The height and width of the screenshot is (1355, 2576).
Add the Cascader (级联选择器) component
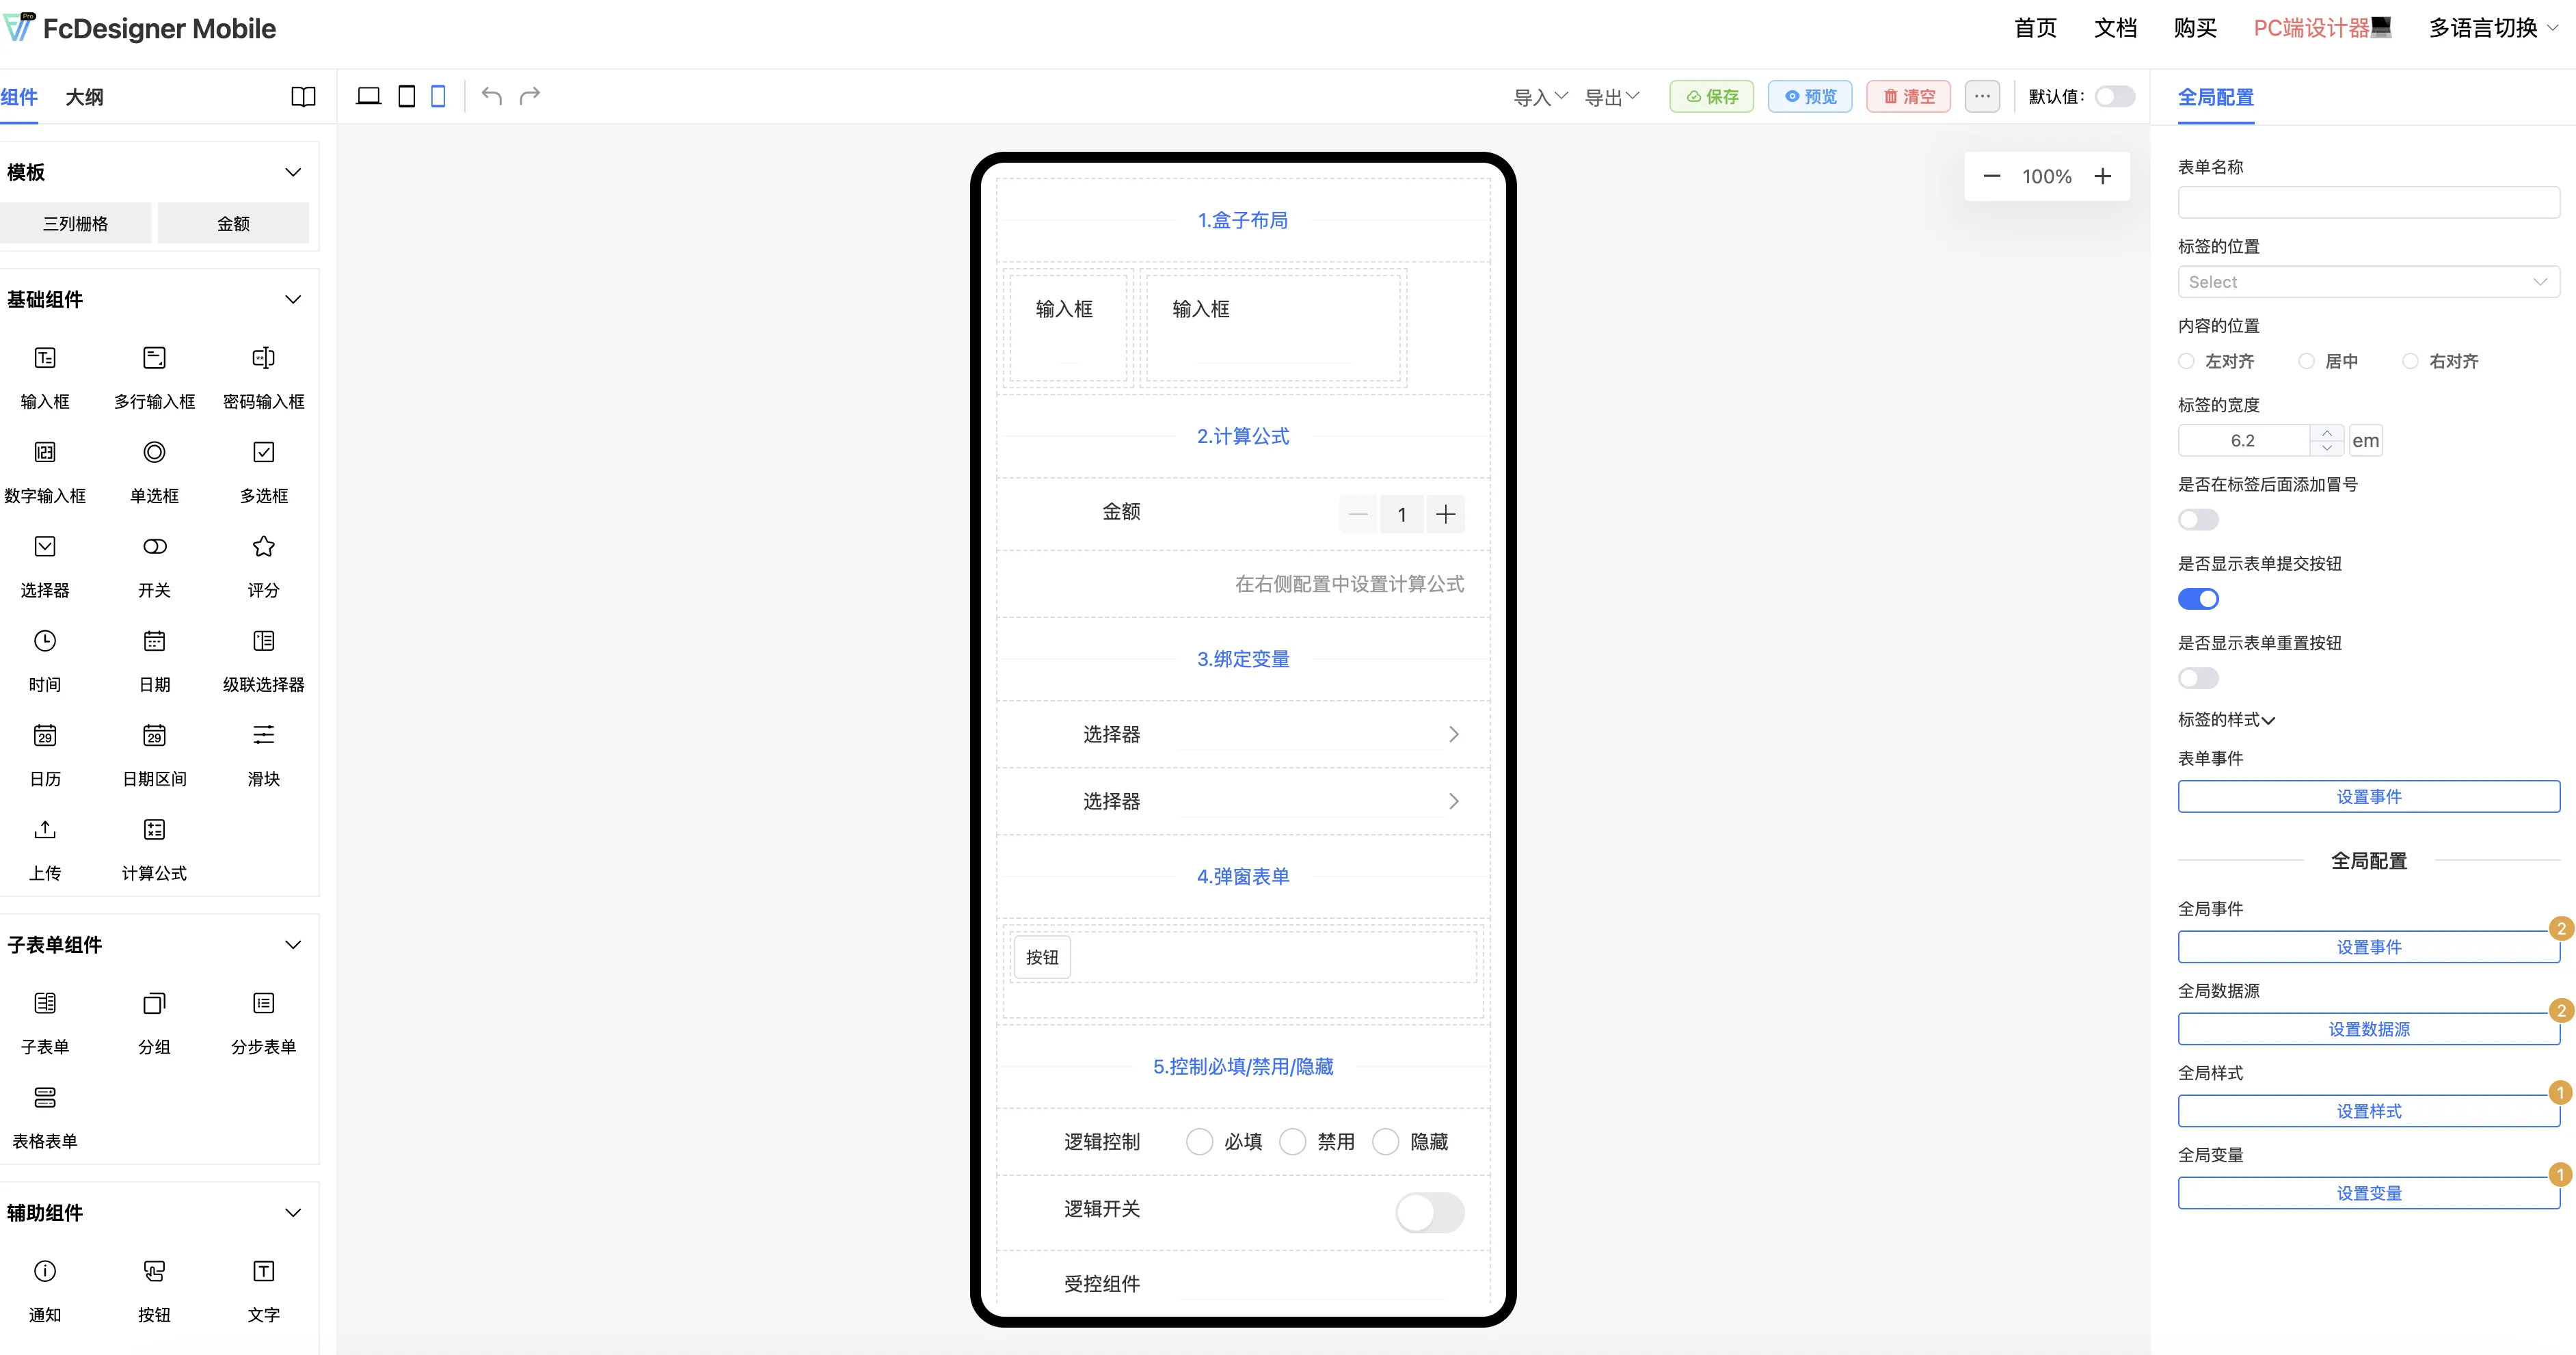click(263, 641)
